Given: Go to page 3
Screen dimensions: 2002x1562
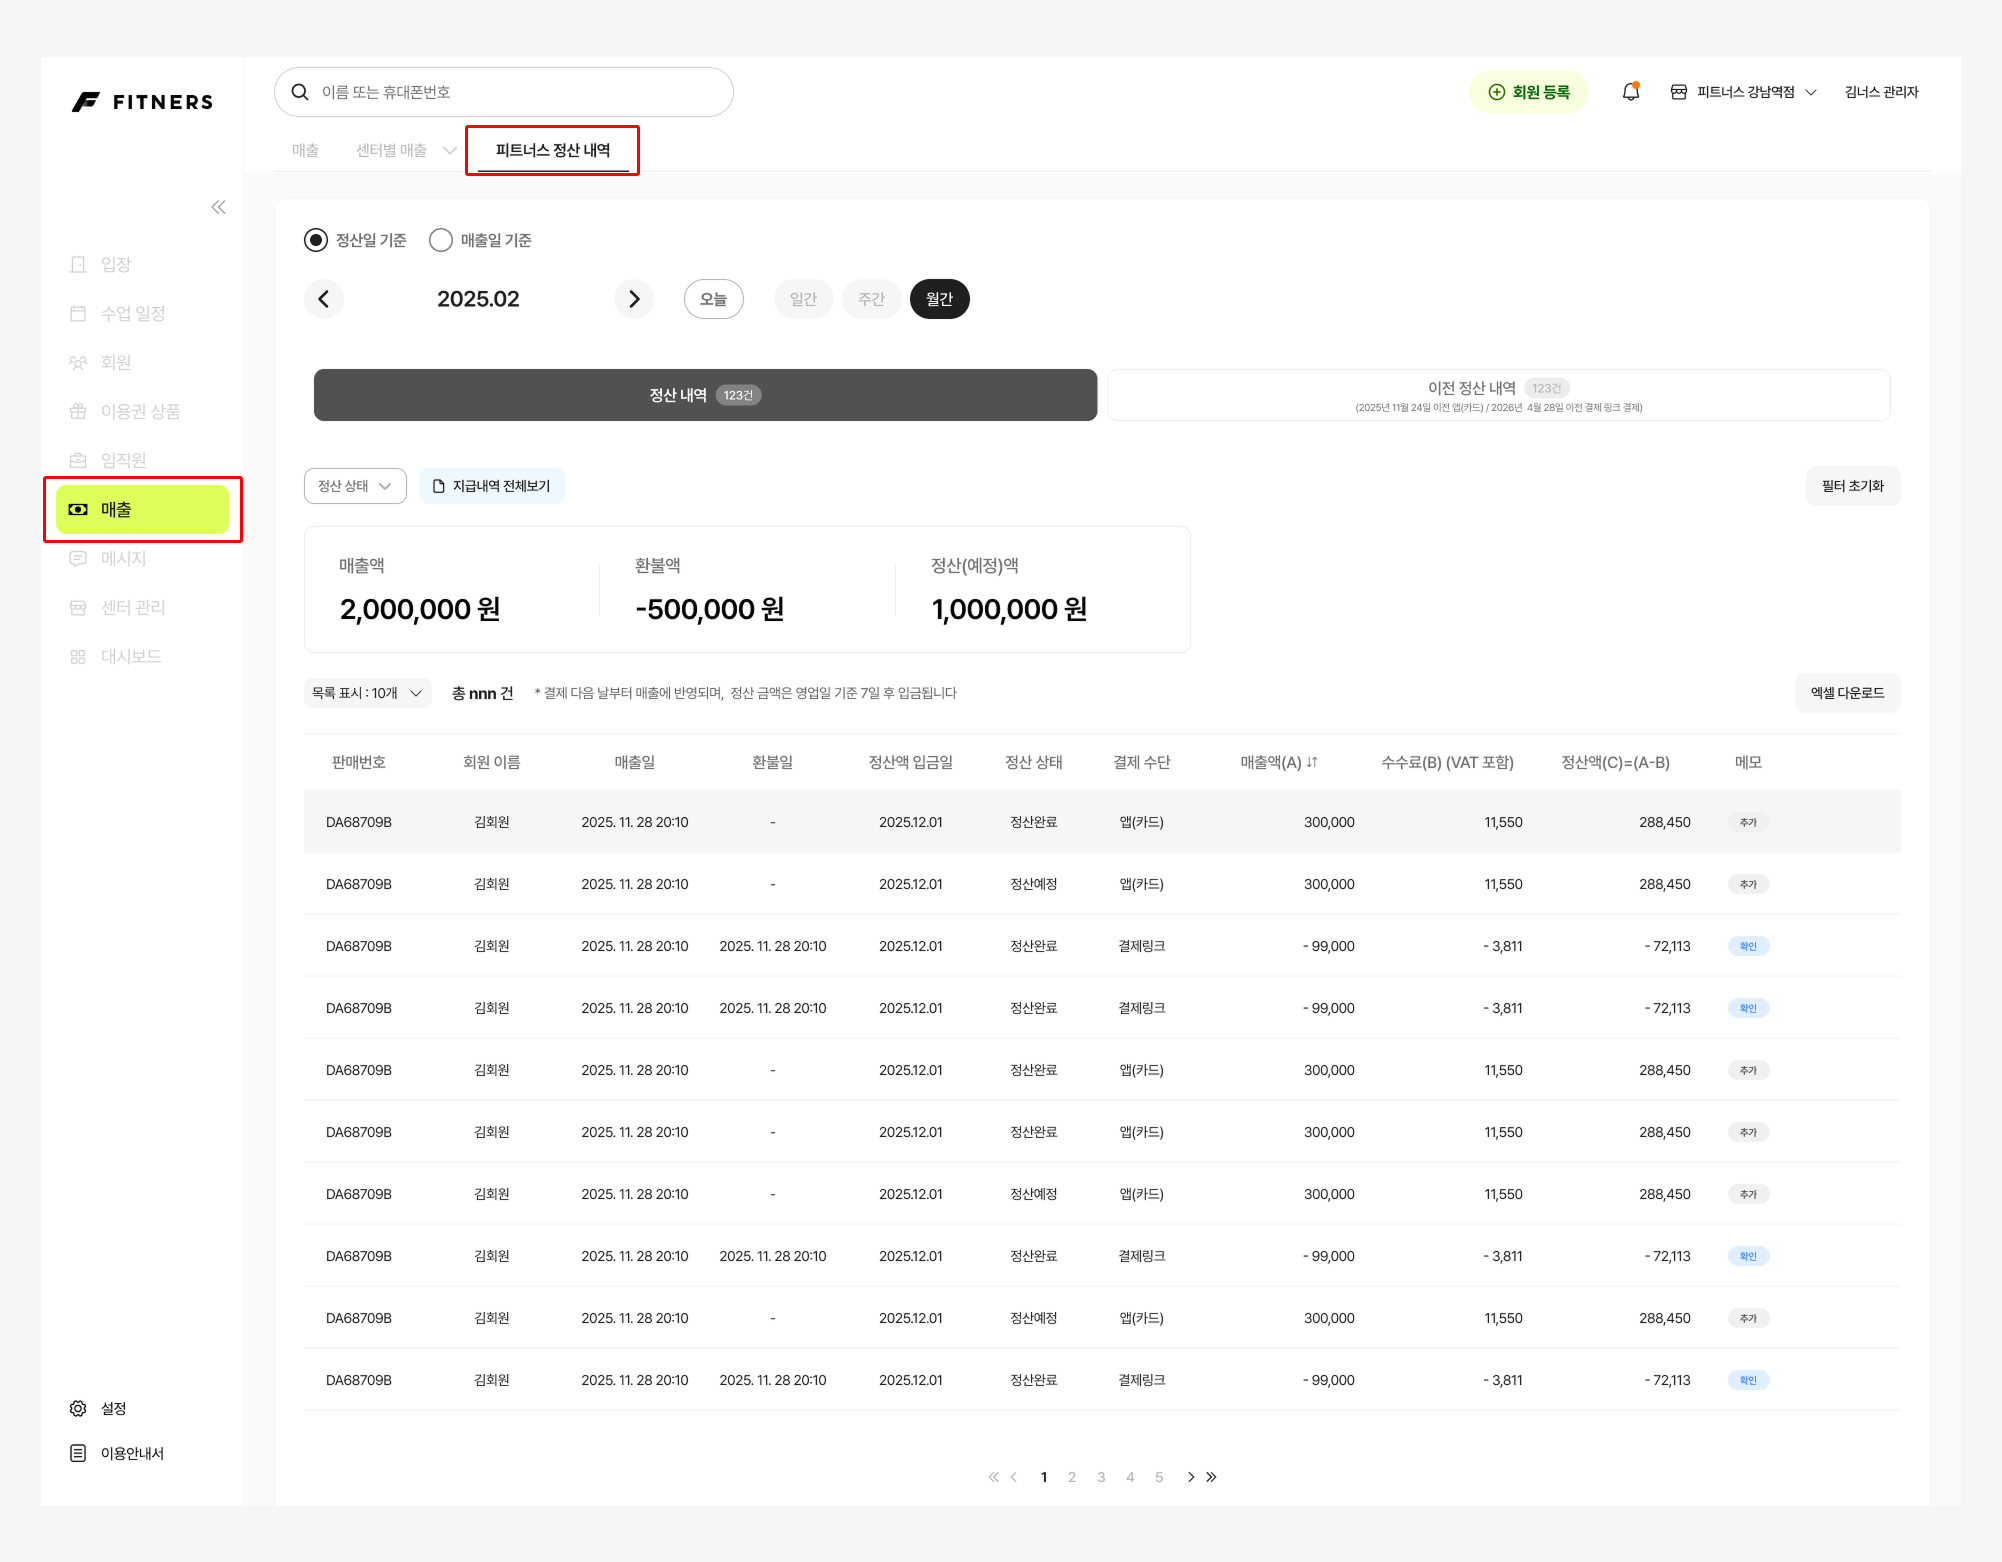Looking at the screenshot, I should click(x=1101, y=1477).
